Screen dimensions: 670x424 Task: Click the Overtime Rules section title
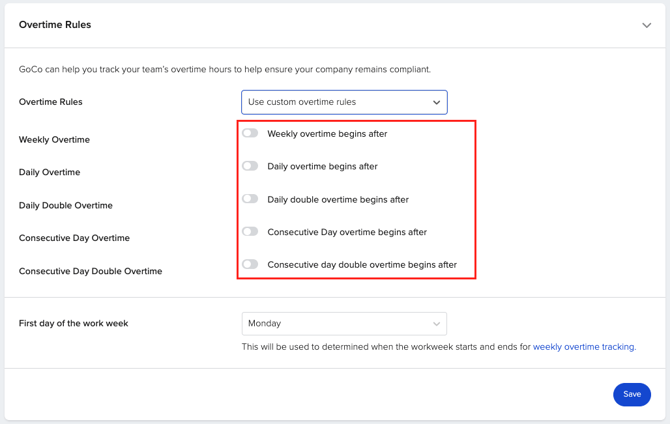point(55,25)
